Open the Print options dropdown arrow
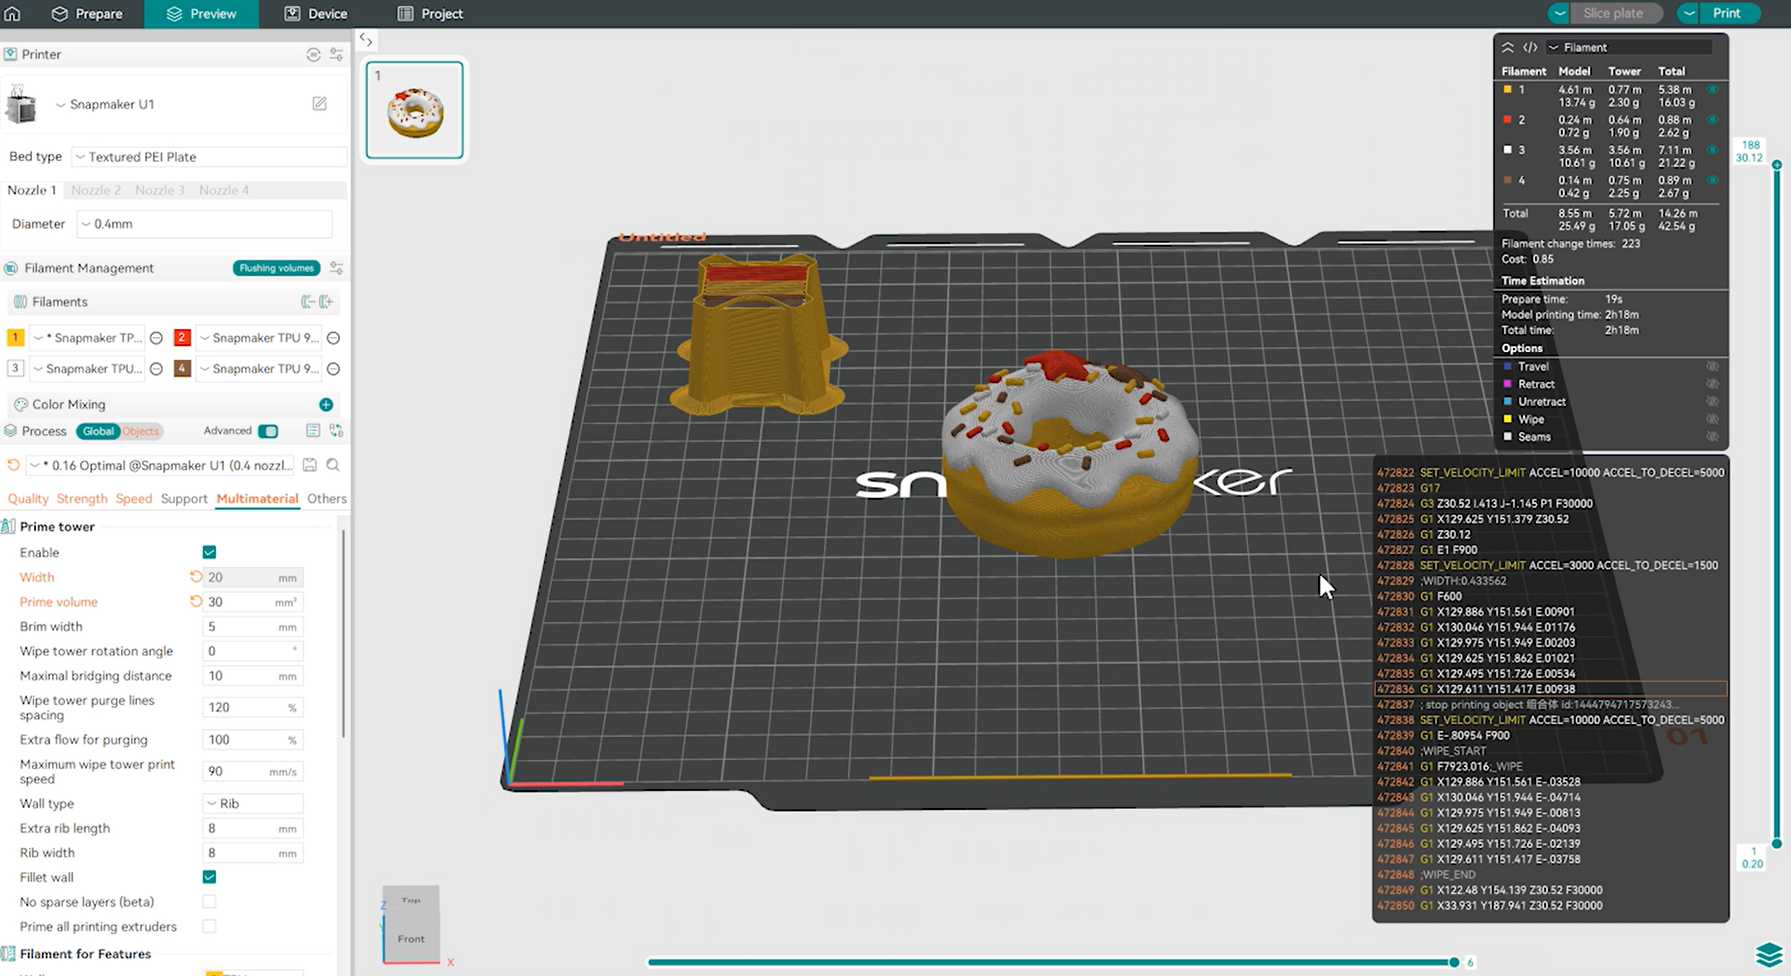The height and width of the screenshot is (976, 1791). pos(1688,14)
